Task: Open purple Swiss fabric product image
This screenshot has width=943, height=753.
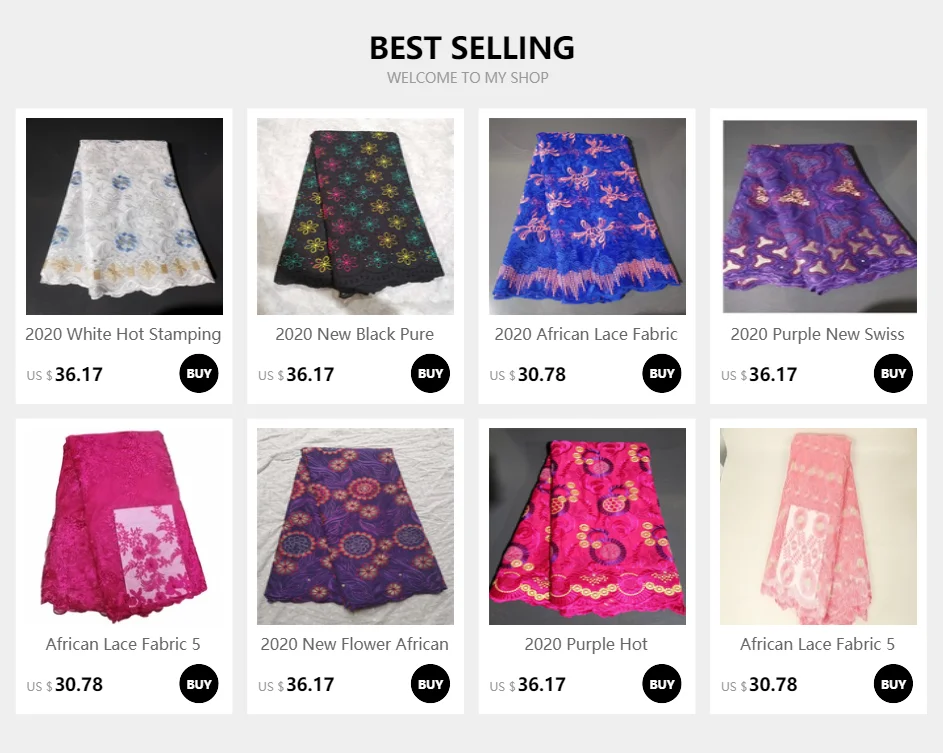Action: pos(820,217)
